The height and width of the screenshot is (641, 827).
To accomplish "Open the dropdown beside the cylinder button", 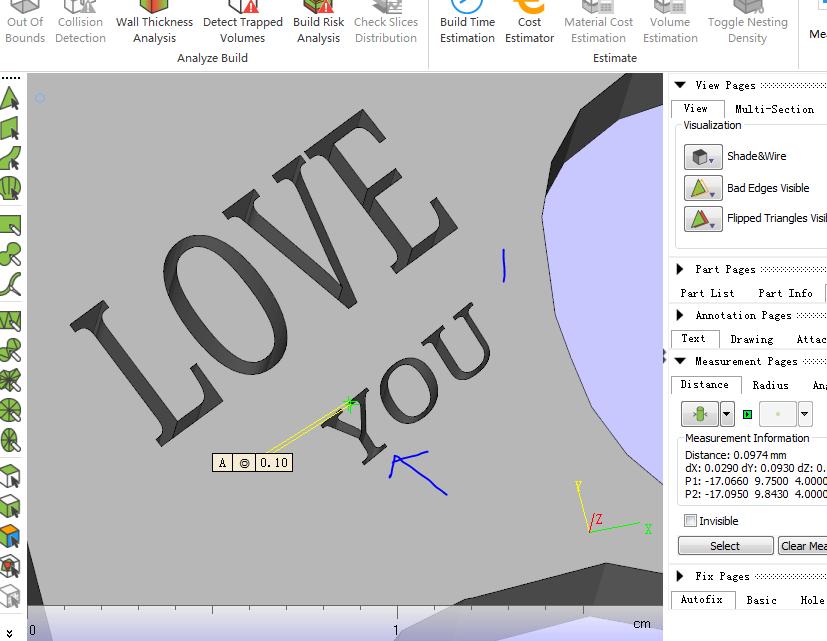I will click(x=726, y=414).
